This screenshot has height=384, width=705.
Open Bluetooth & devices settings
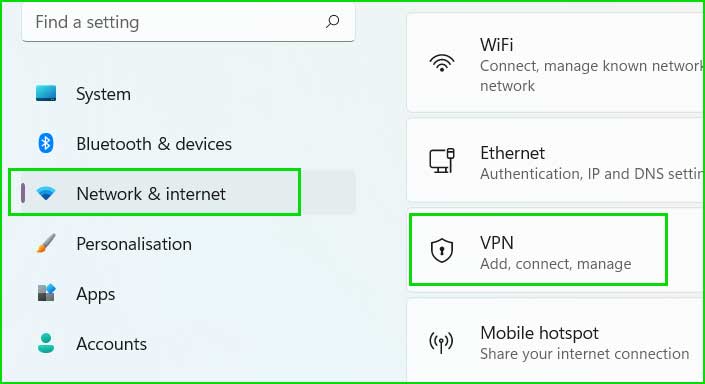154,144
